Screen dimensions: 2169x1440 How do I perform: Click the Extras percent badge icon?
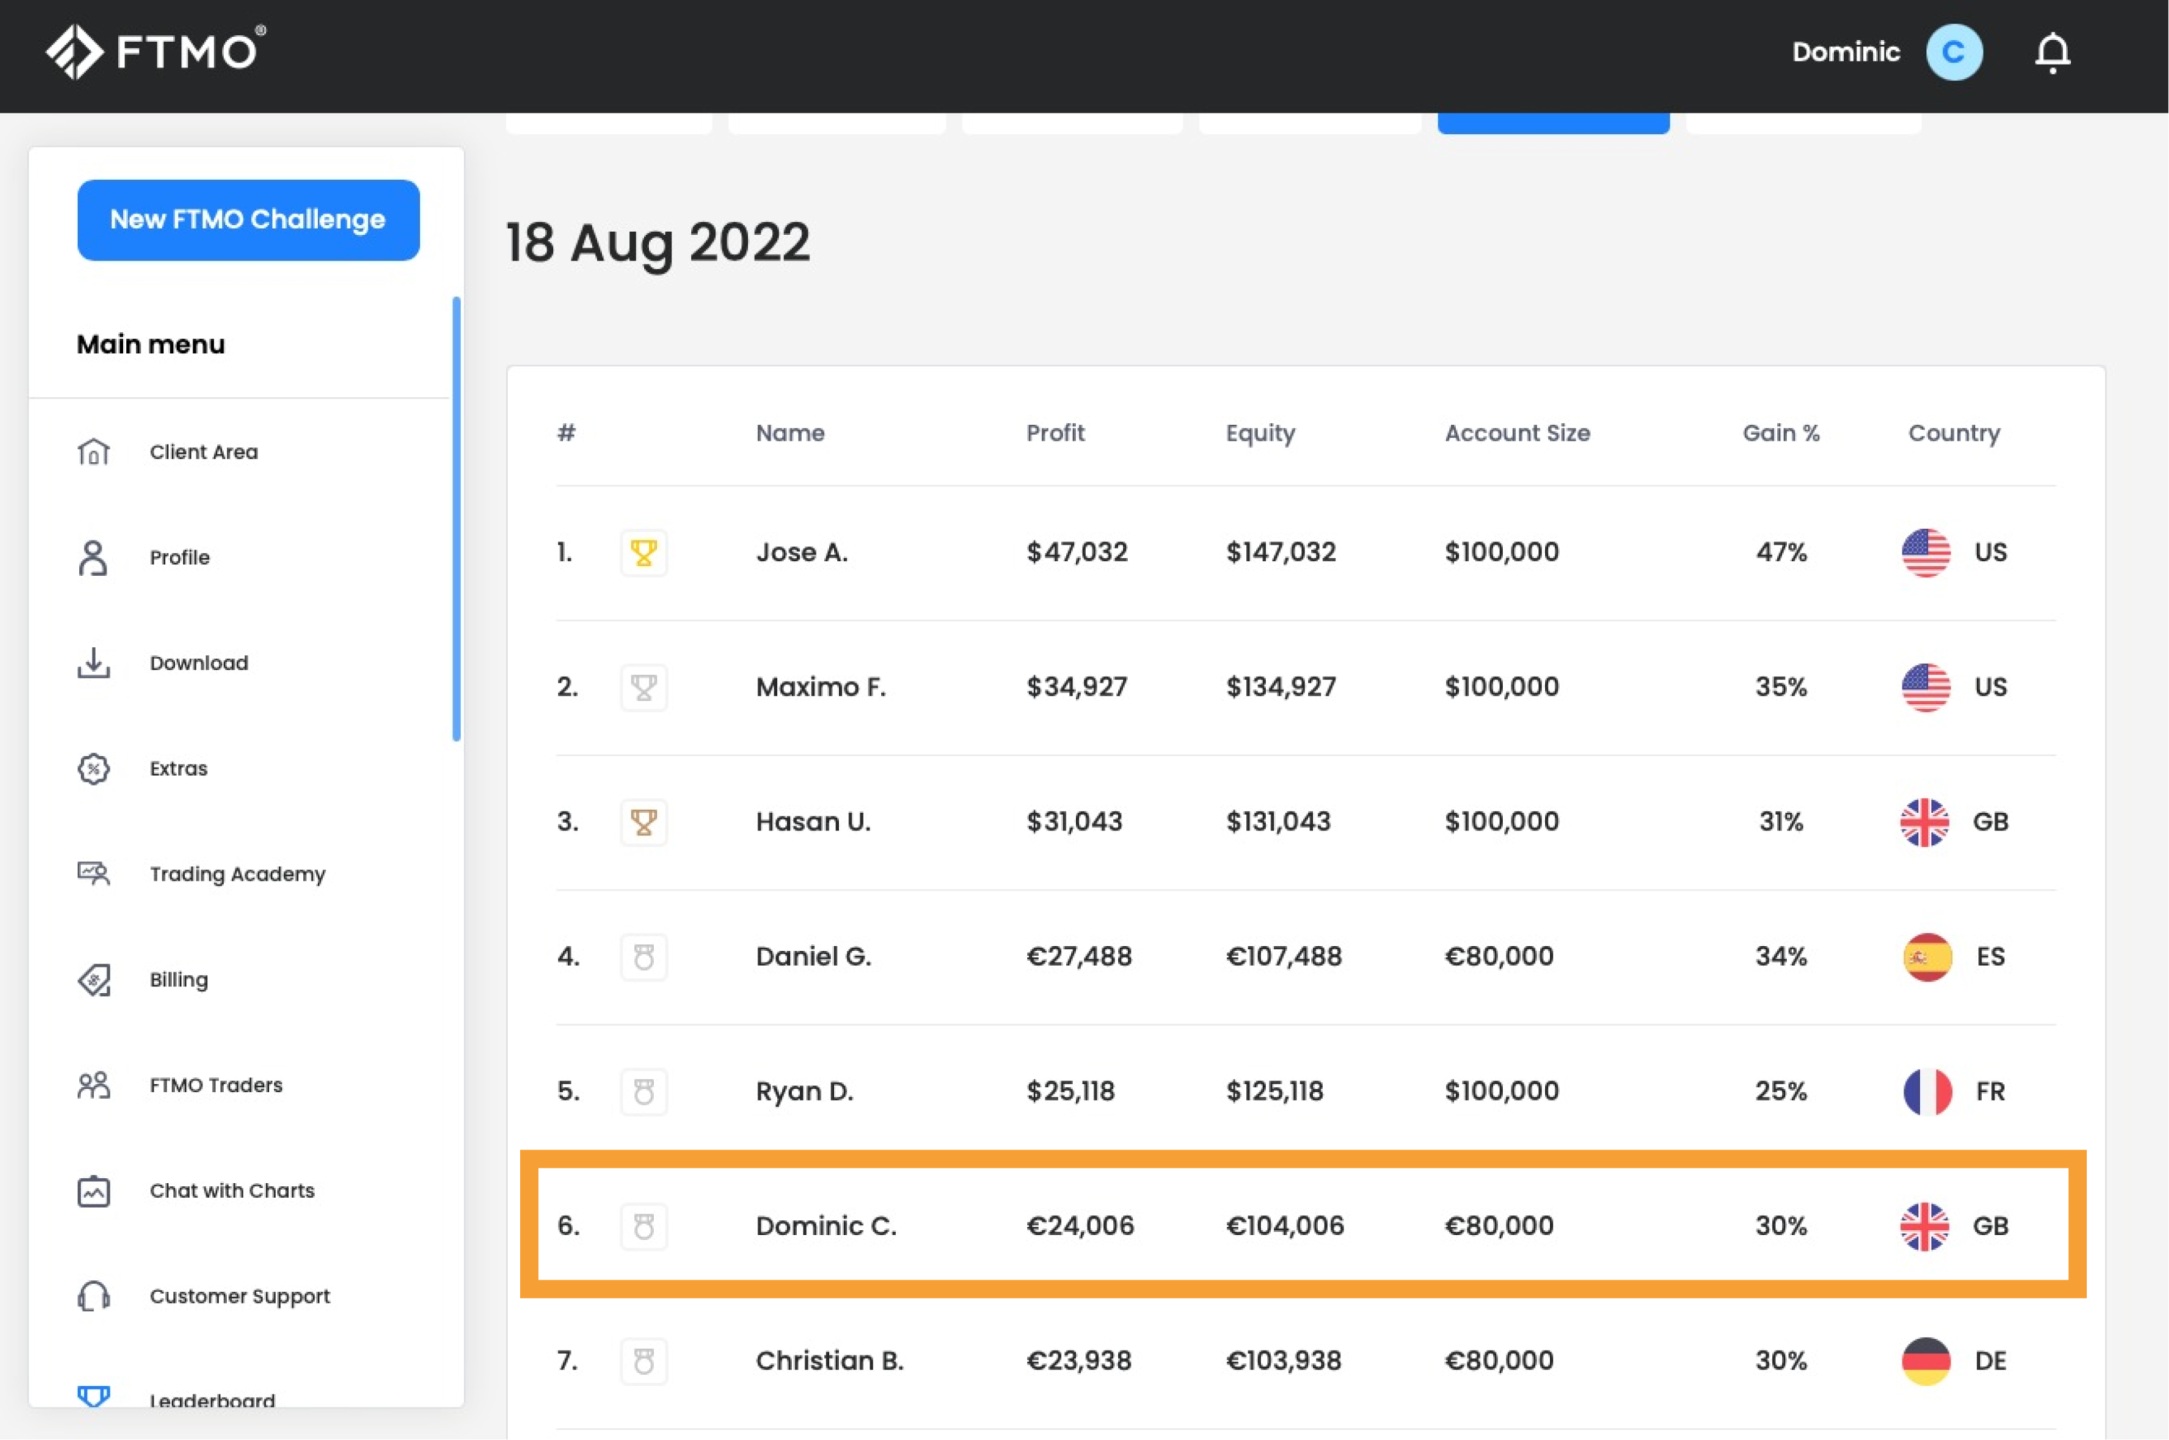point(94,768)
